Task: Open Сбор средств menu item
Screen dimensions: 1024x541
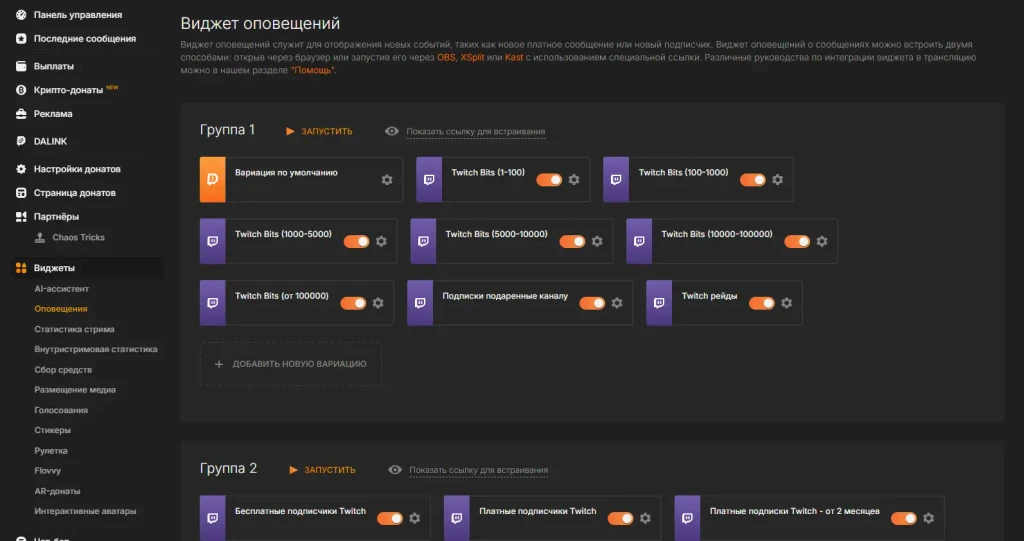Action: [63, 370]
